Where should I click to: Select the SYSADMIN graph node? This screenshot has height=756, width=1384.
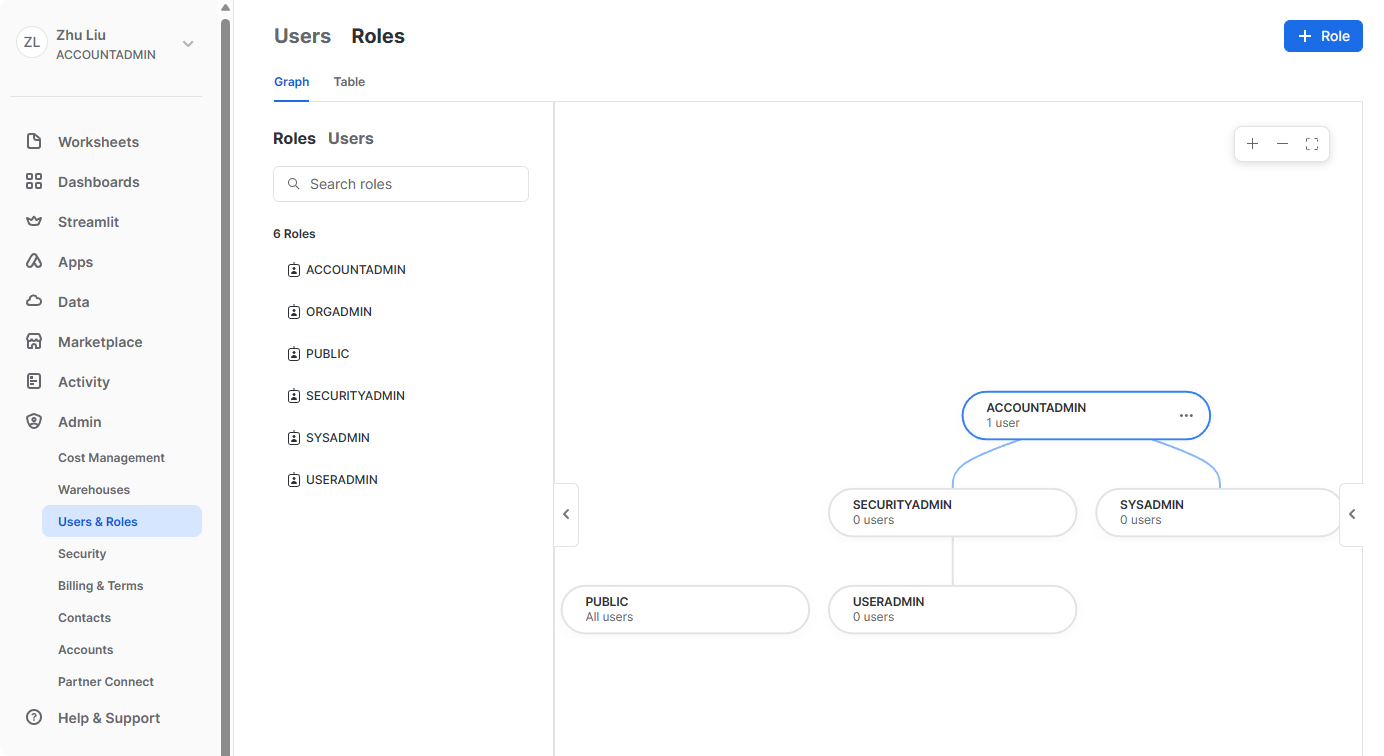[1216, 512]
